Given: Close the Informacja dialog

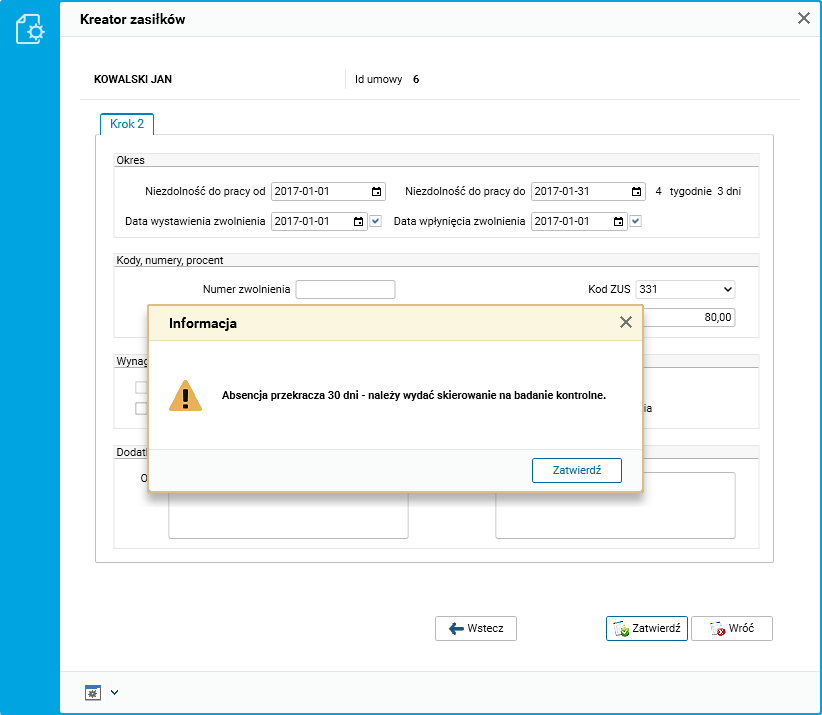Looking at the screenshot, I should tap(626, 322).
